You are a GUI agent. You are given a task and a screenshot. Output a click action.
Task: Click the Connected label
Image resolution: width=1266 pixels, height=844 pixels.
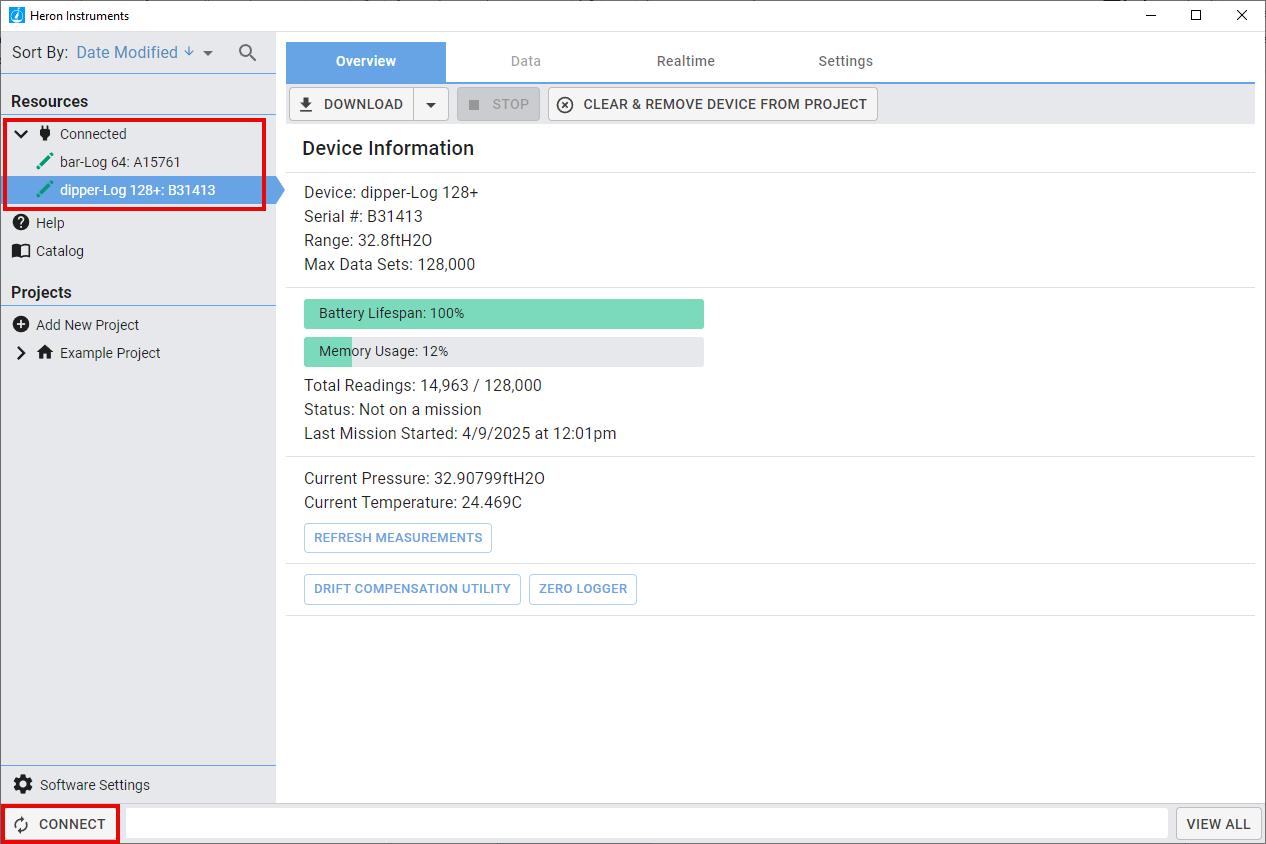93,133
